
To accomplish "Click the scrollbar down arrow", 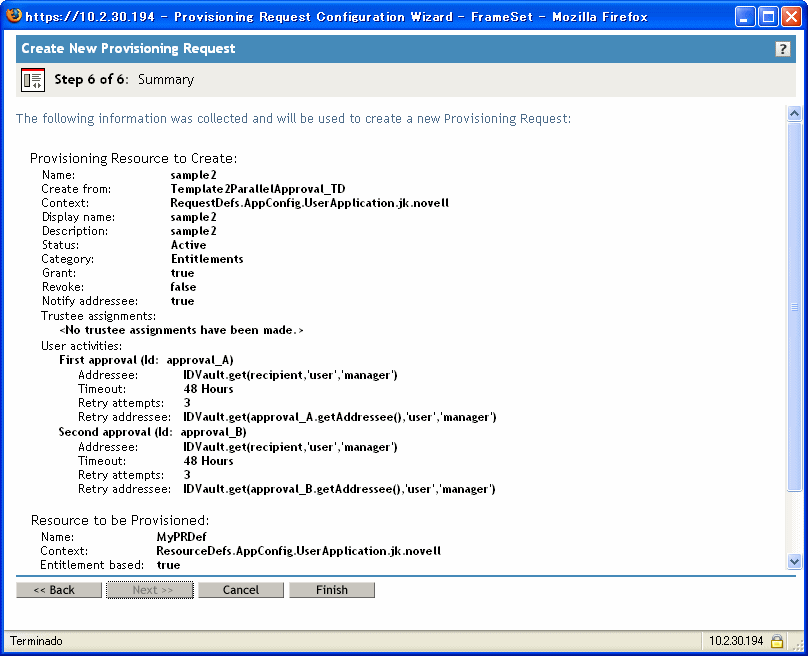I will [794, 561].
